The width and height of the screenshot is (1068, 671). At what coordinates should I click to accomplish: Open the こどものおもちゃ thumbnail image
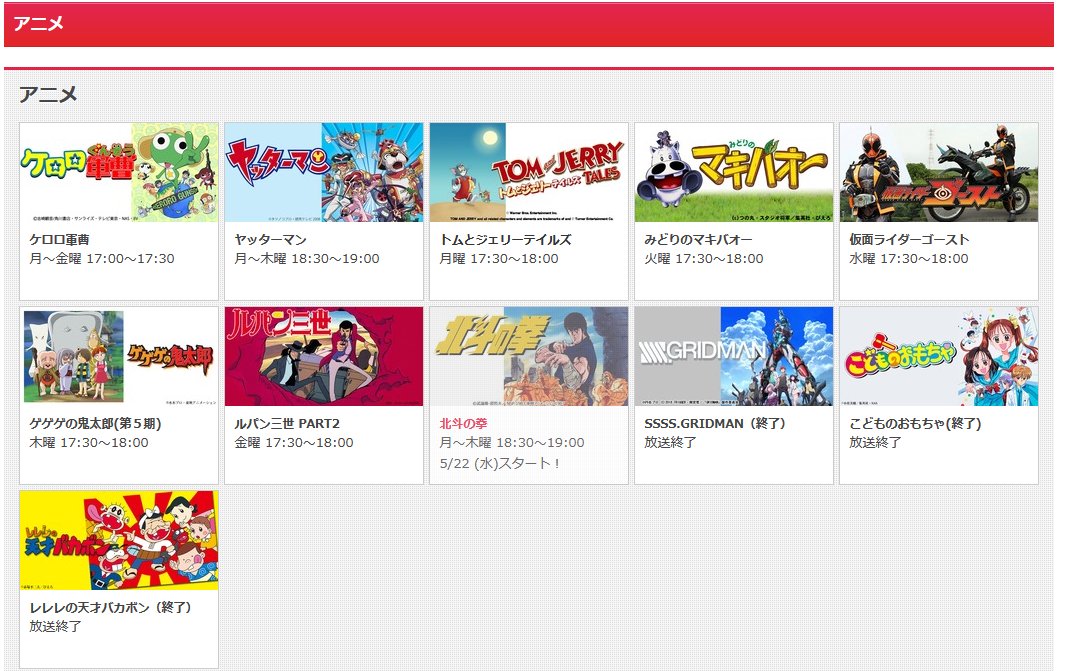coord(939,356)
